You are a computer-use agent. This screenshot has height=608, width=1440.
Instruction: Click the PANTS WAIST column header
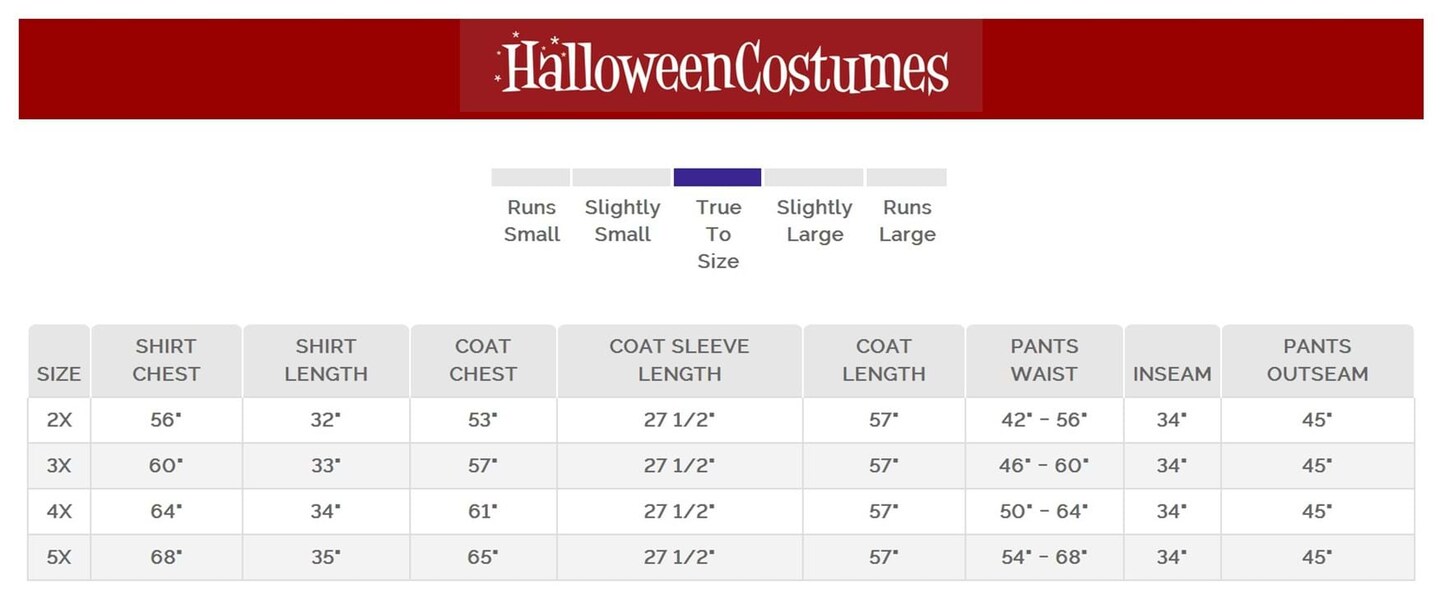coord(1044,360)
